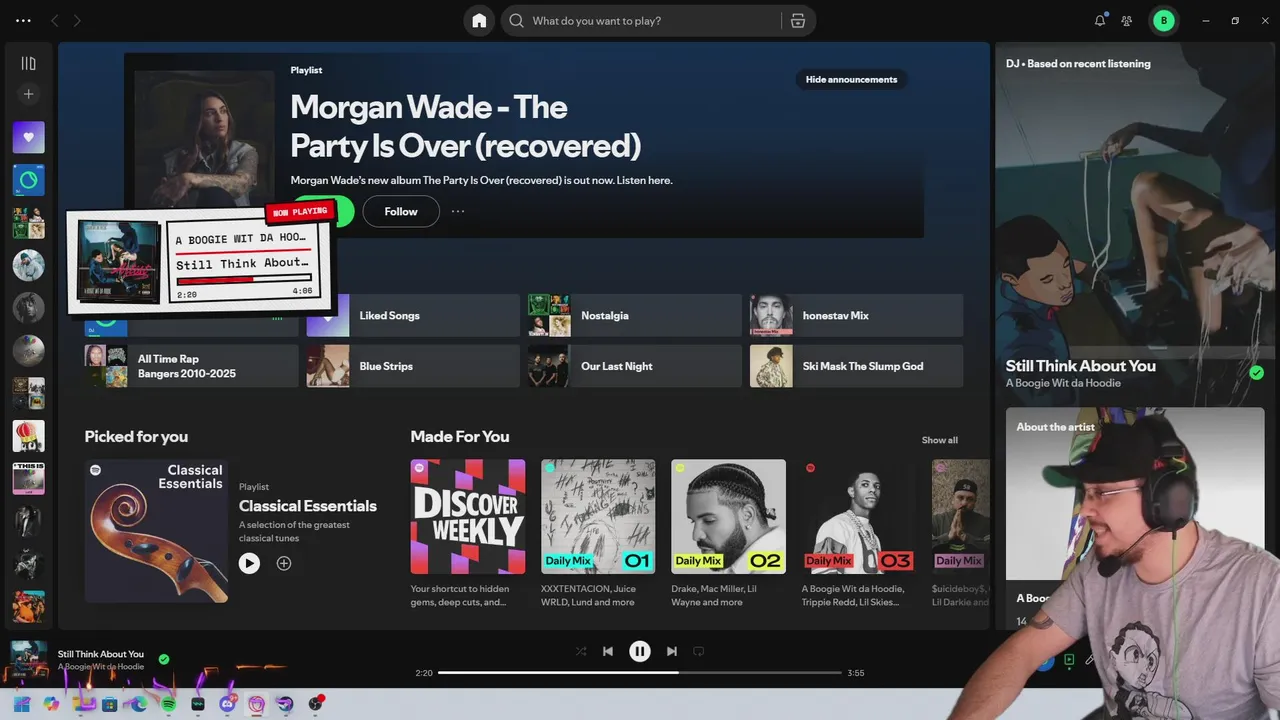Image resolution: width=1280 pixels, height=720 pixels.
Task: Toggle saved checkmark next to bottom song title
Action: [164, 659]
